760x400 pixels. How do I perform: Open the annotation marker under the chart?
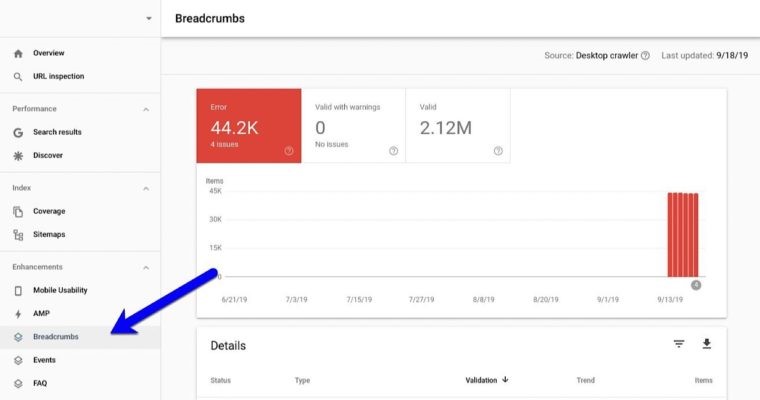[696, 285]
